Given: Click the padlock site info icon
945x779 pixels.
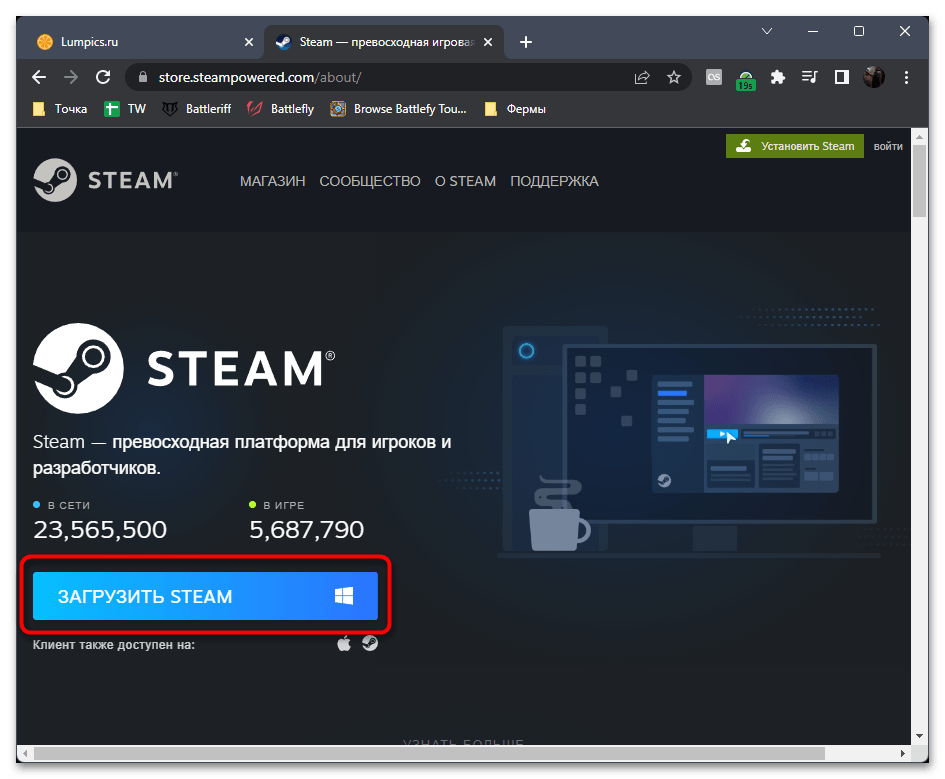Looking at the screenshot, I should pyautogui.click(x=143, y=77).
